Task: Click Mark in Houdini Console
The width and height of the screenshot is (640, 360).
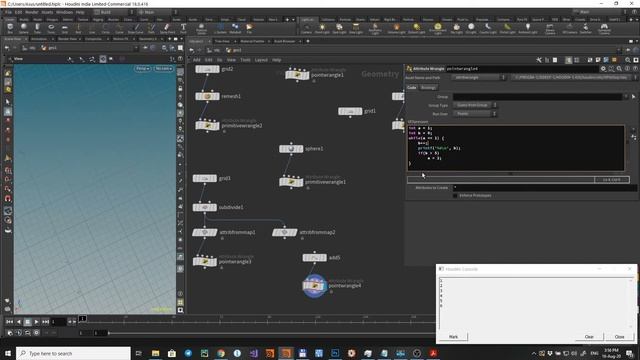Action: (453, 337)
